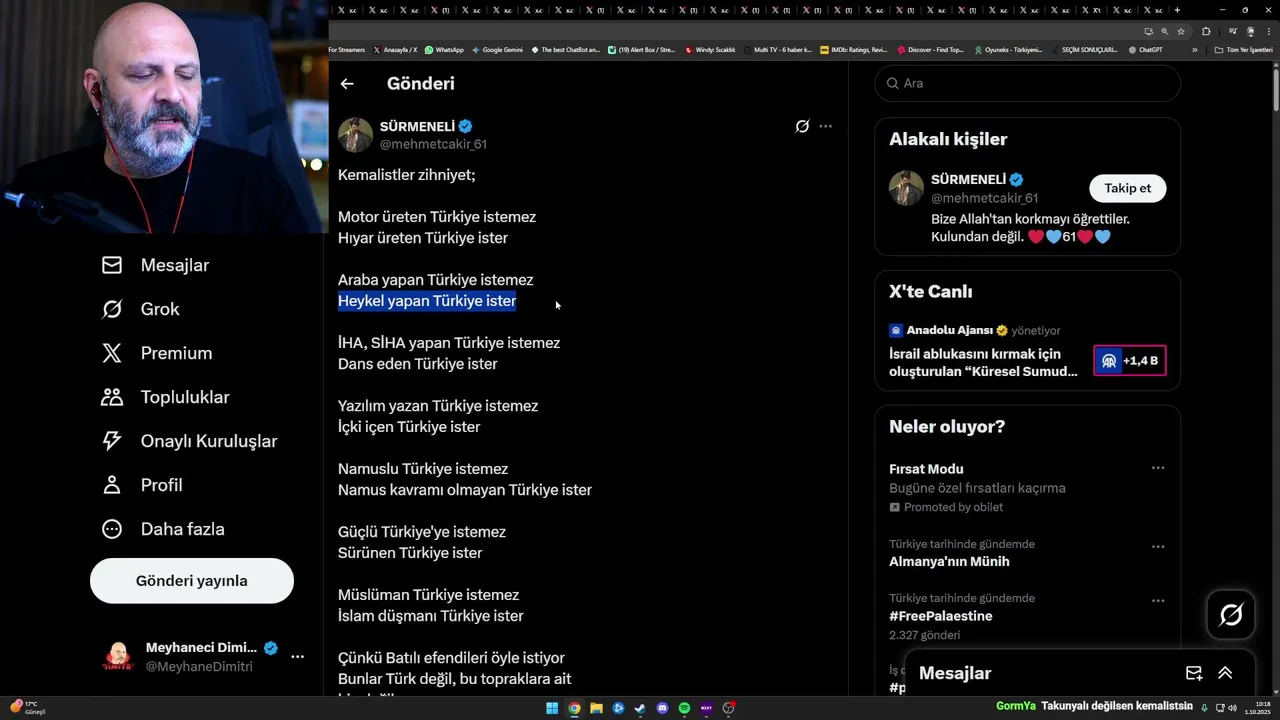The height and width of the screenshot is (720, 1280).
Task: Open the IMDb: Ratings bookmark
Action: coord(853,49)
